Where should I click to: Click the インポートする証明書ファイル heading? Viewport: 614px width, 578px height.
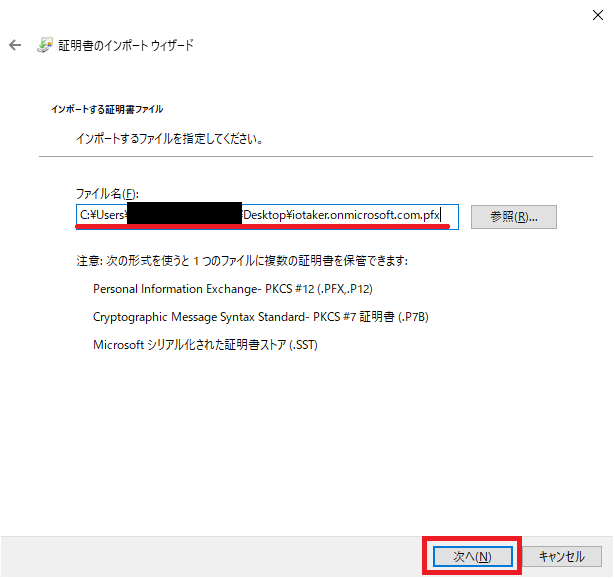point(106,108)
